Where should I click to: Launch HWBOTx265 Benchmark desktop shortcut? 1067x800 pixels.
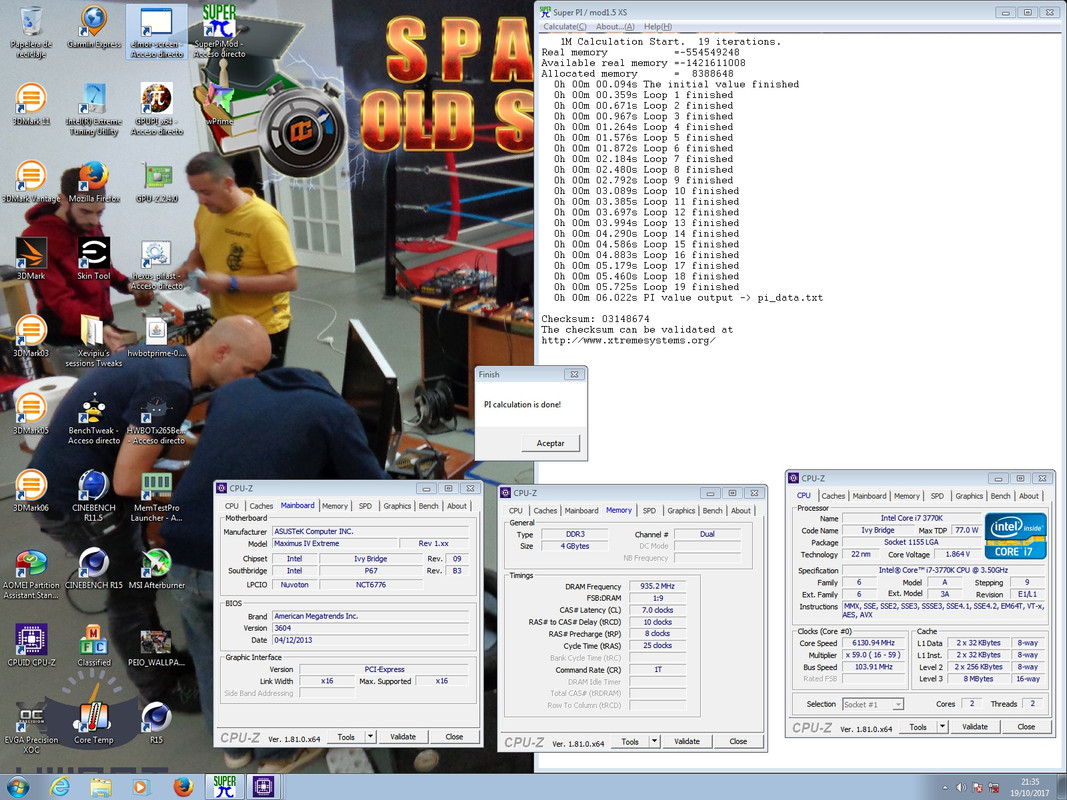[x=157, y=418]
